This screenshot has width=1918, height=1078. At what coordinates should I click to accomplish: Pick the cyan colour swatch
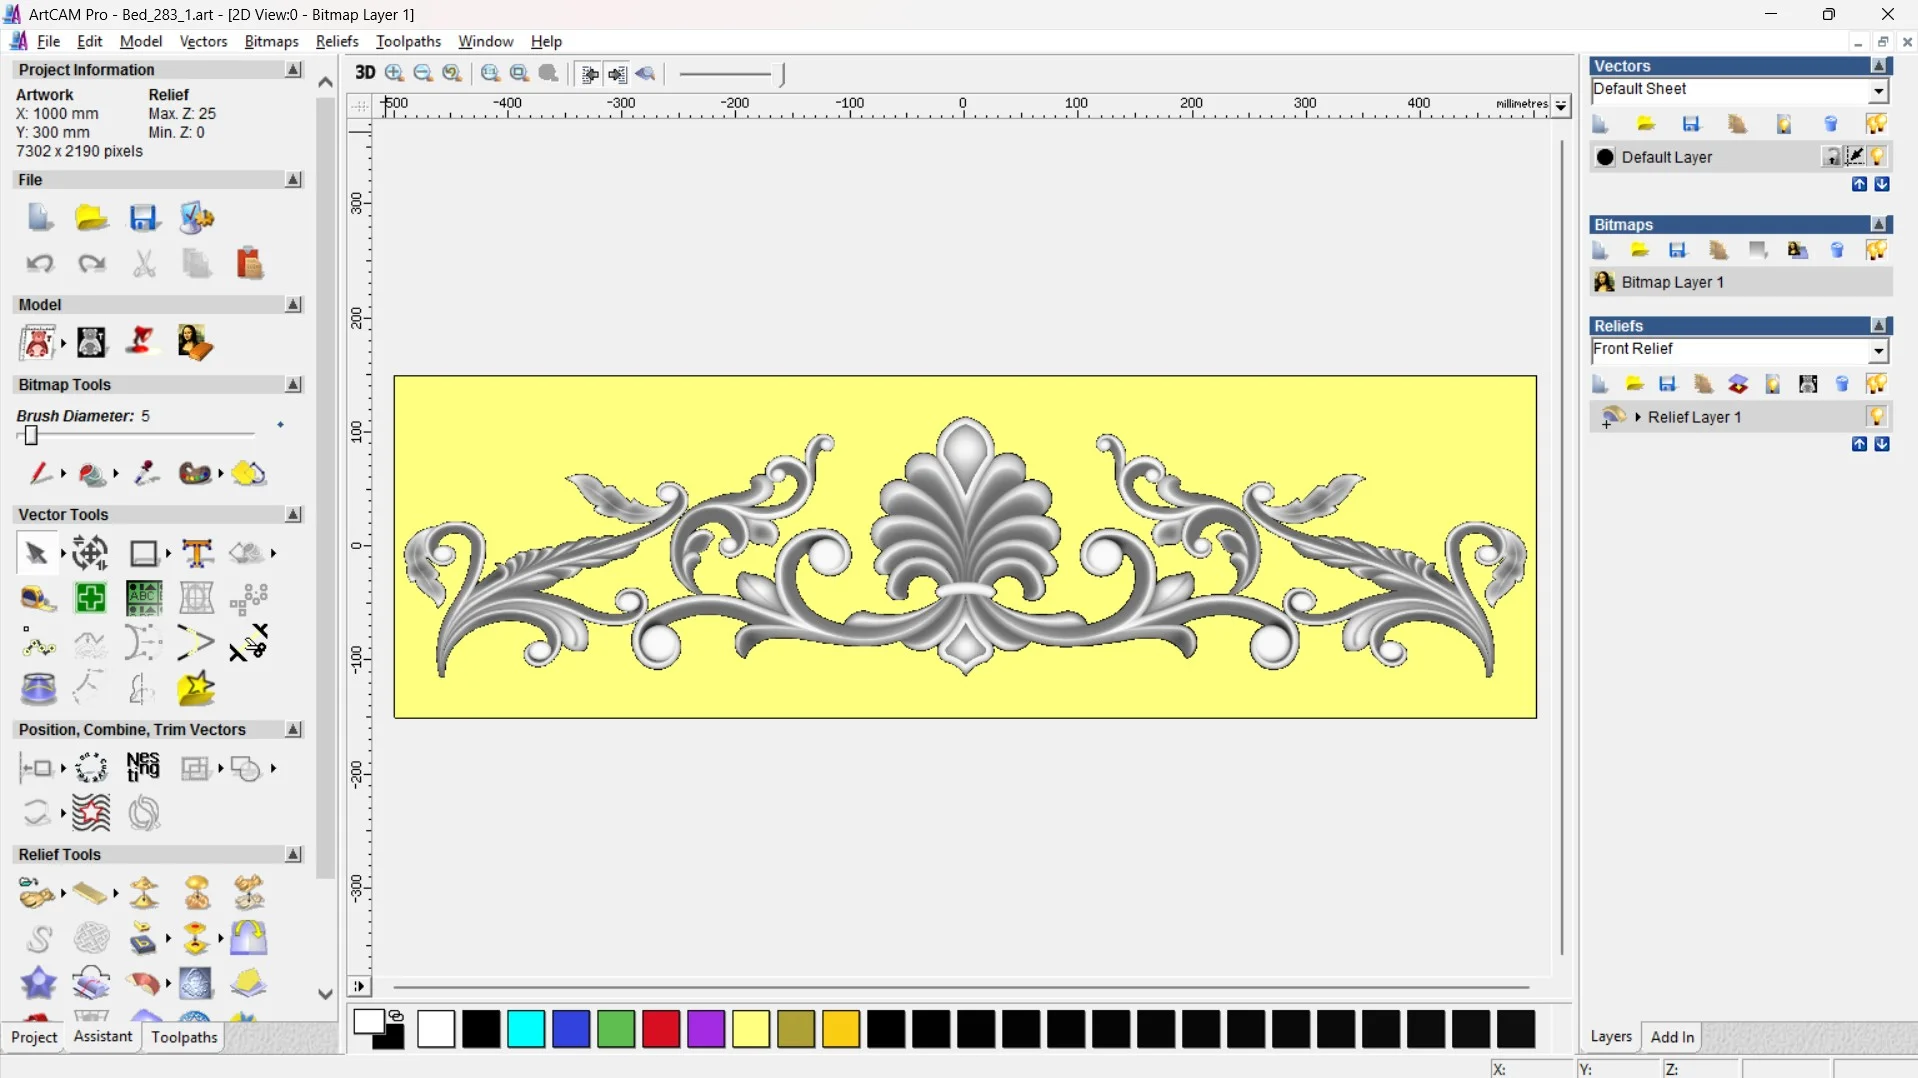[526, 1029]
